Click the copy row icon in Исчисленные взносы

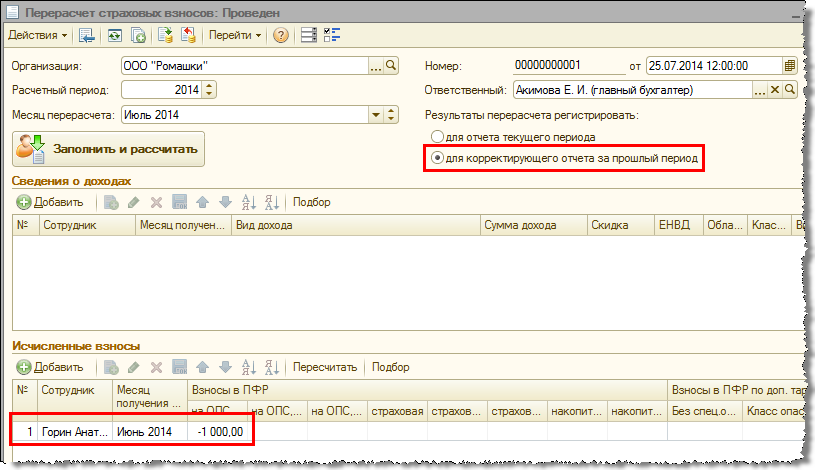click(x=111, y=368)
